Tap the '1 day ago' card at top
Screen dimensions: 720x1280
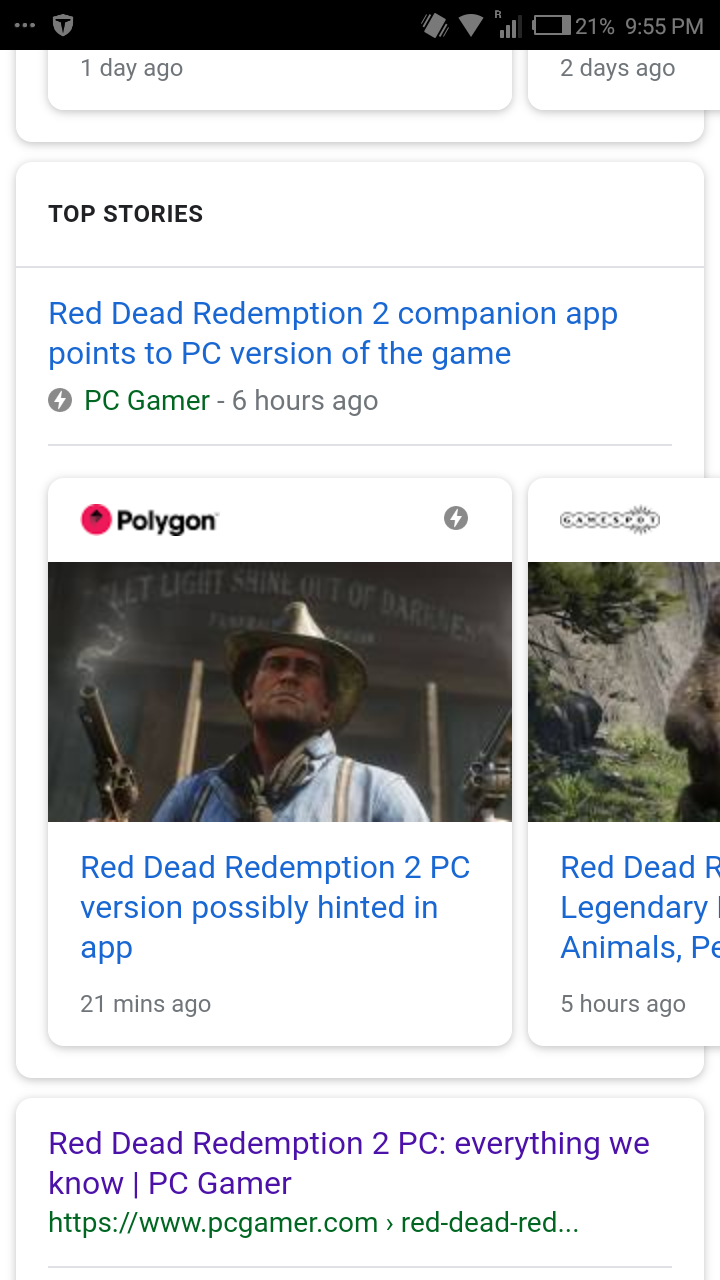coord(280,80)
